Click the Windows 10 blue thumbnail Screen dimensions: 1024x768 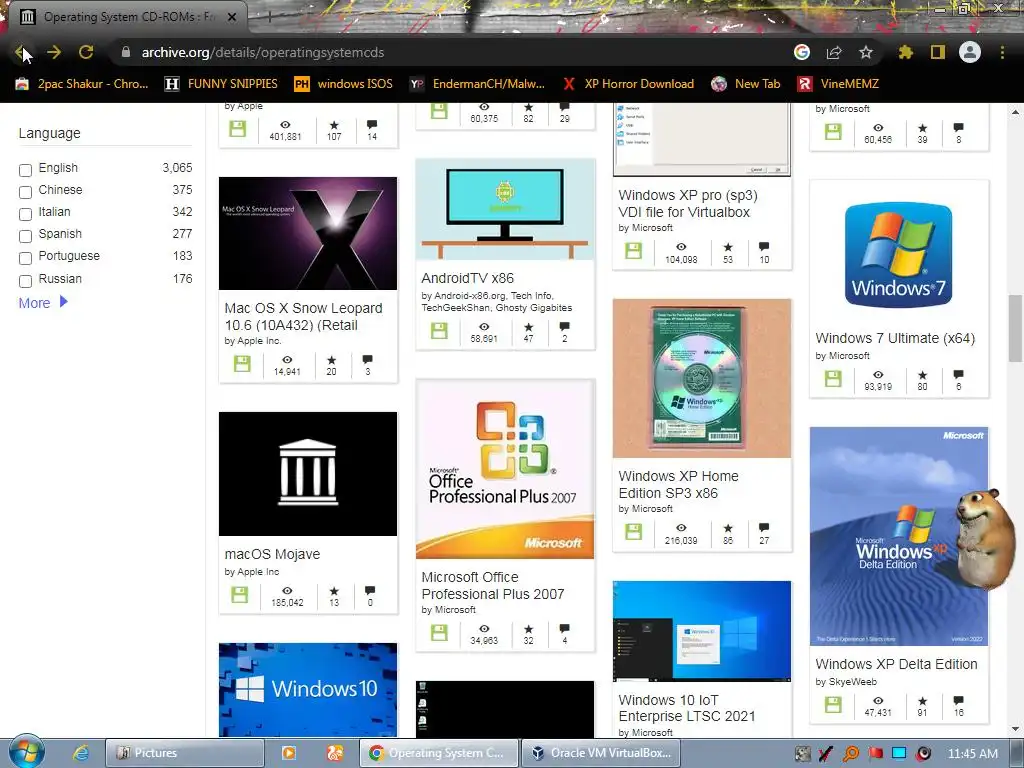tap(308, 690)
